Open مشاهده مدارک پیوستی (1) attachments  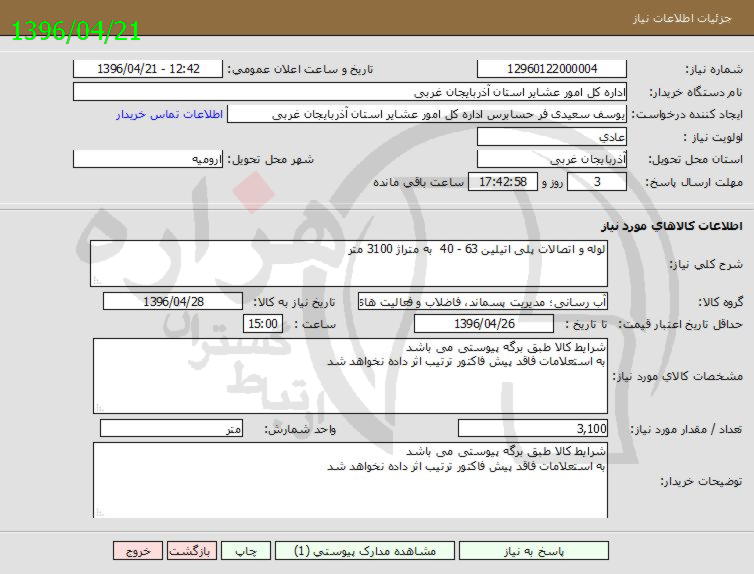pyautogui.click(x=364, y=551)
